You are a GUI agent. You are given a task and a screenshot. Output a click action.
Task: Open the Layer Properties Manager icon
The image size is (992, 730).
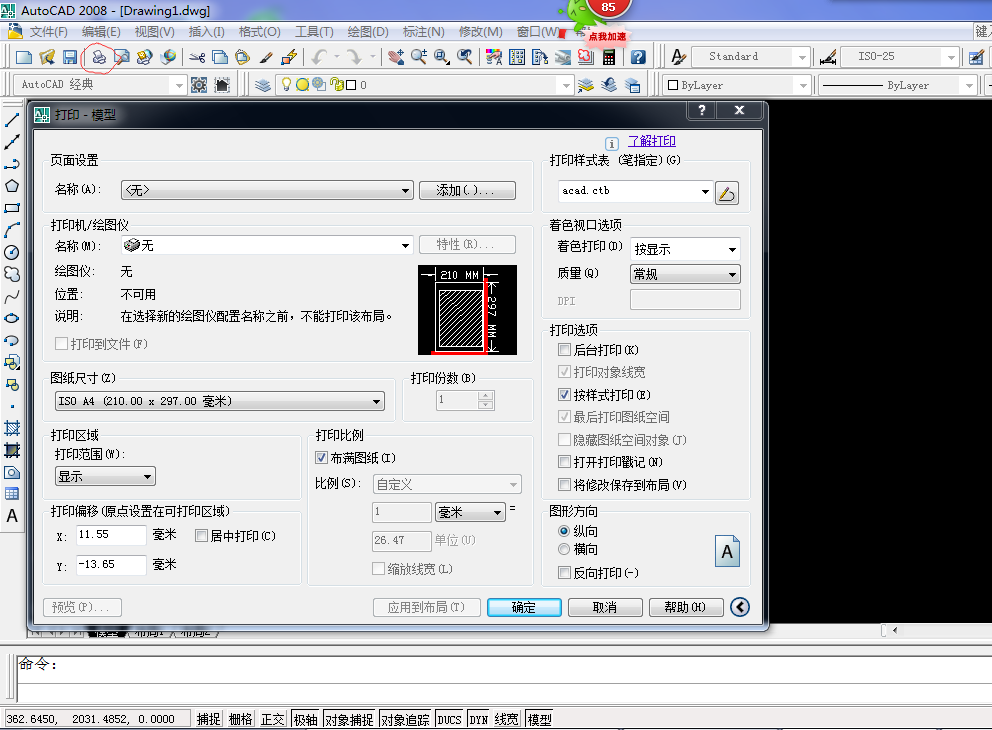tap(263, 85)
